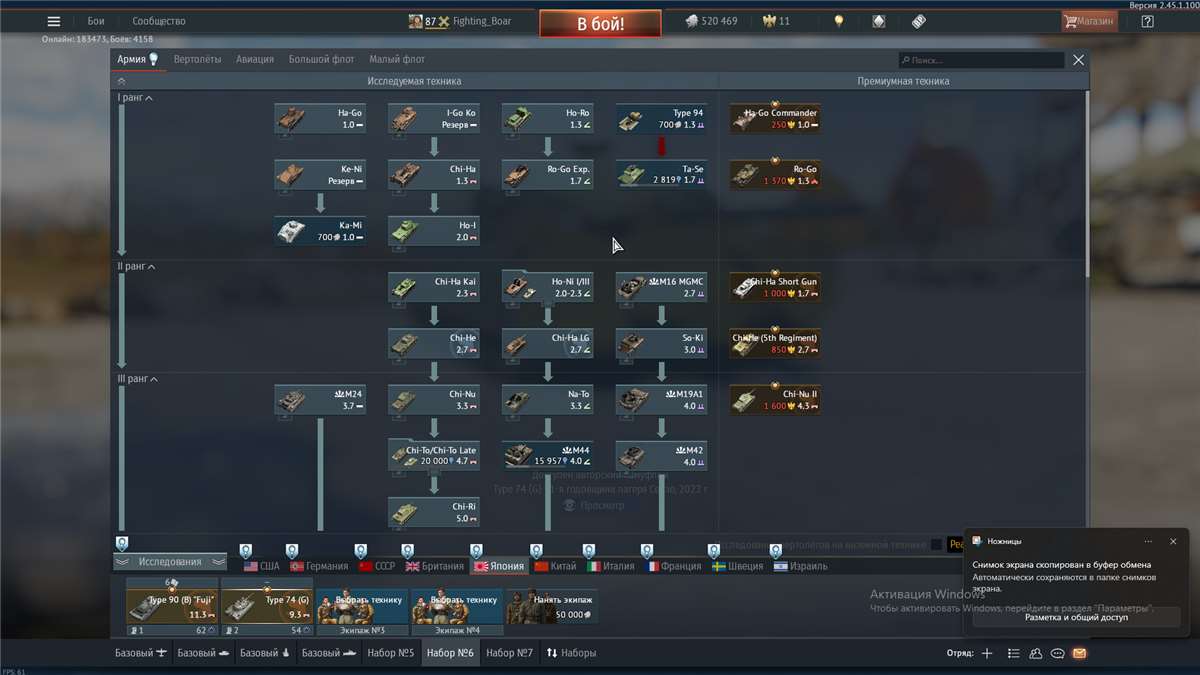The width and height of the screenshot is (1200, 675).
Task: Select the Швеция nation tab
Action: pos(738,566)
